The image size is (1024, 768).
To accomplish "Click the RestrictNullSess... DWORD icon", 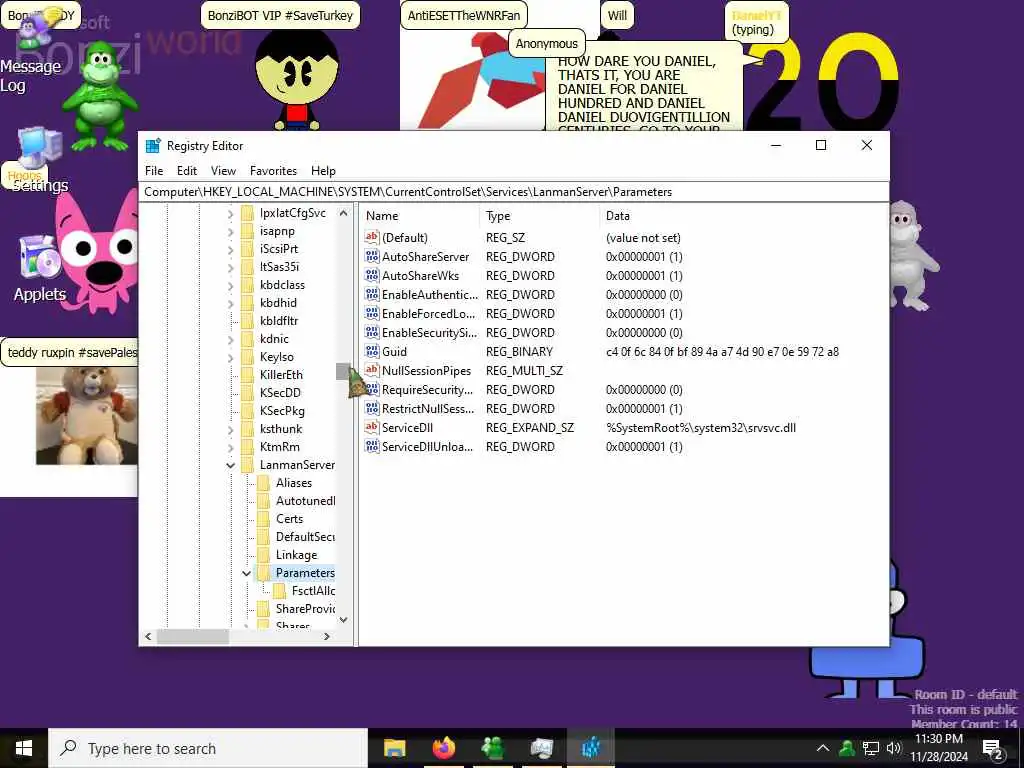I will (372, 409).
